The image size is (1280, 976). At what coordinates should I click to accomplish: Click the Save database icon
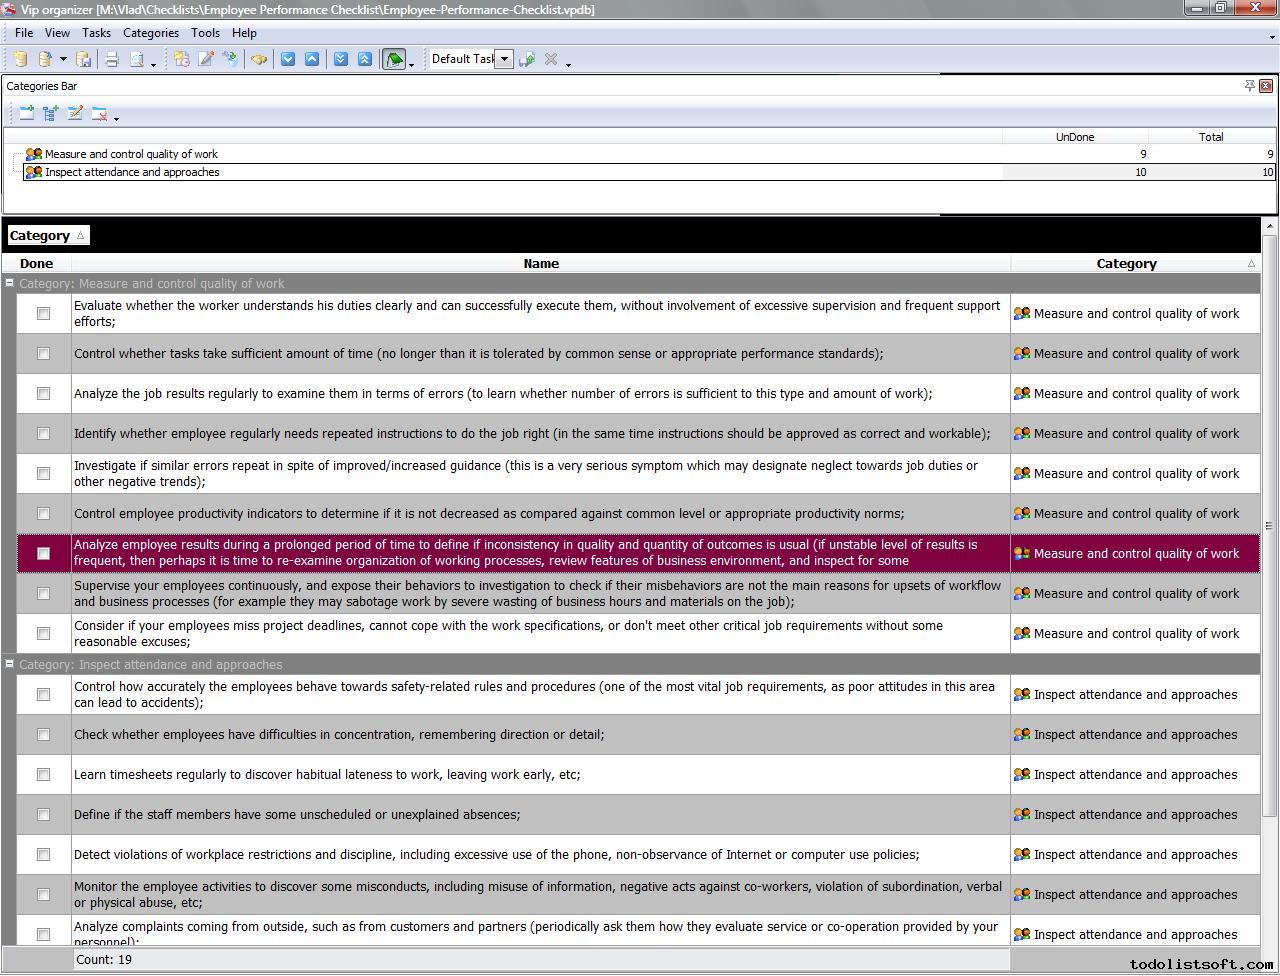(84, 59)
